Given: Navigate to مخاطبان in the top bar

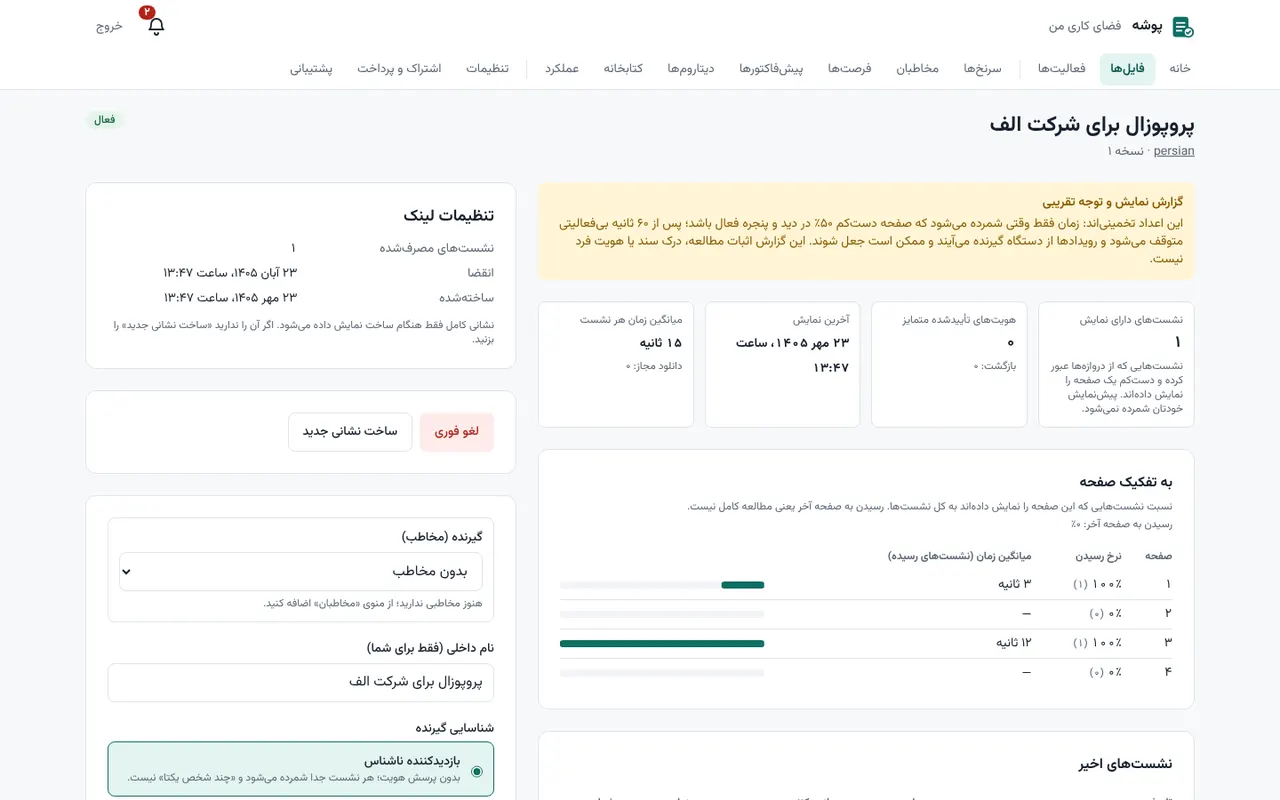Looking at the screenshot, I should [x=917, y=69].
